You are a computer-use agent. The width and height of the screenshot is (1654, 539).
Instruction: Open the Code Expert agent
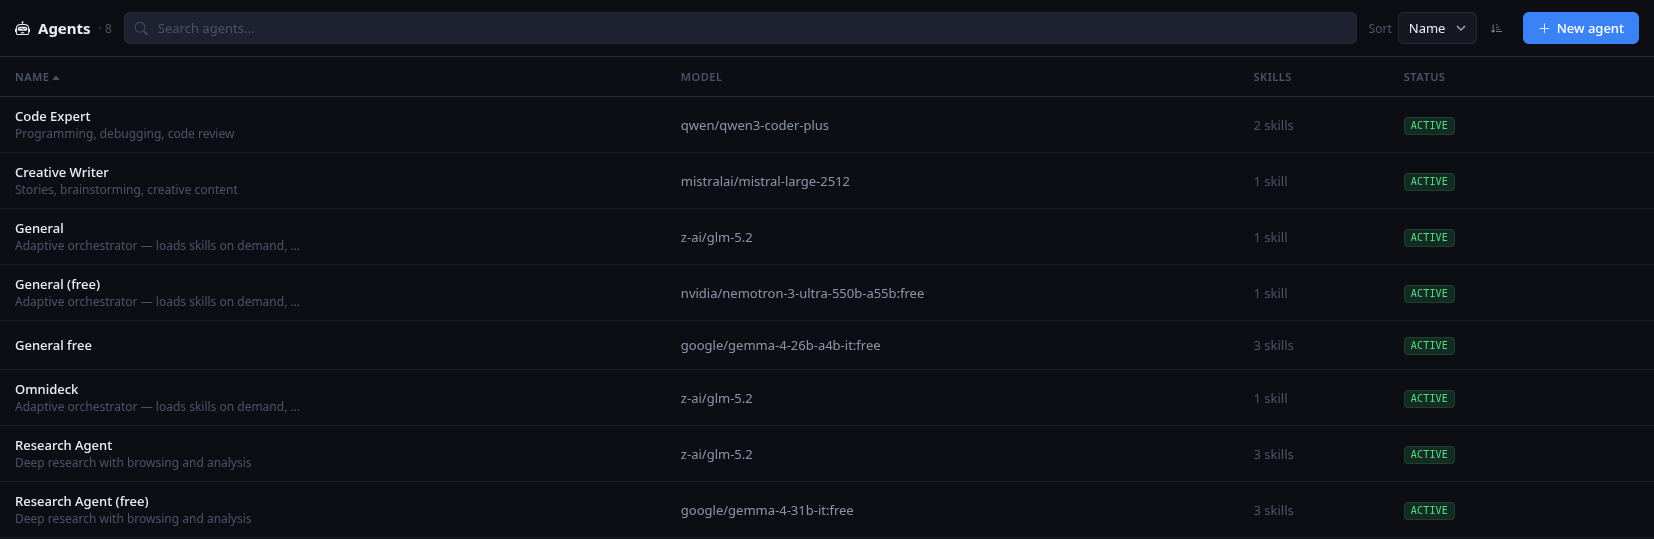[x=827, y=125]
